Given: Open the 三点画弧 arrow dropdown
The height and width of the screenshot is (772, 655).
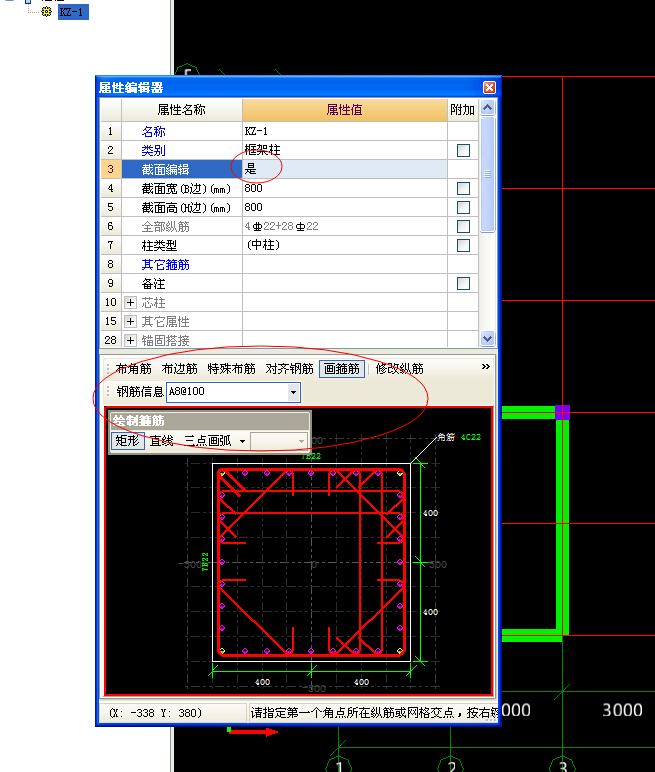Looking at the screenshot, I should pyautogui.click(x=242, y=441).
